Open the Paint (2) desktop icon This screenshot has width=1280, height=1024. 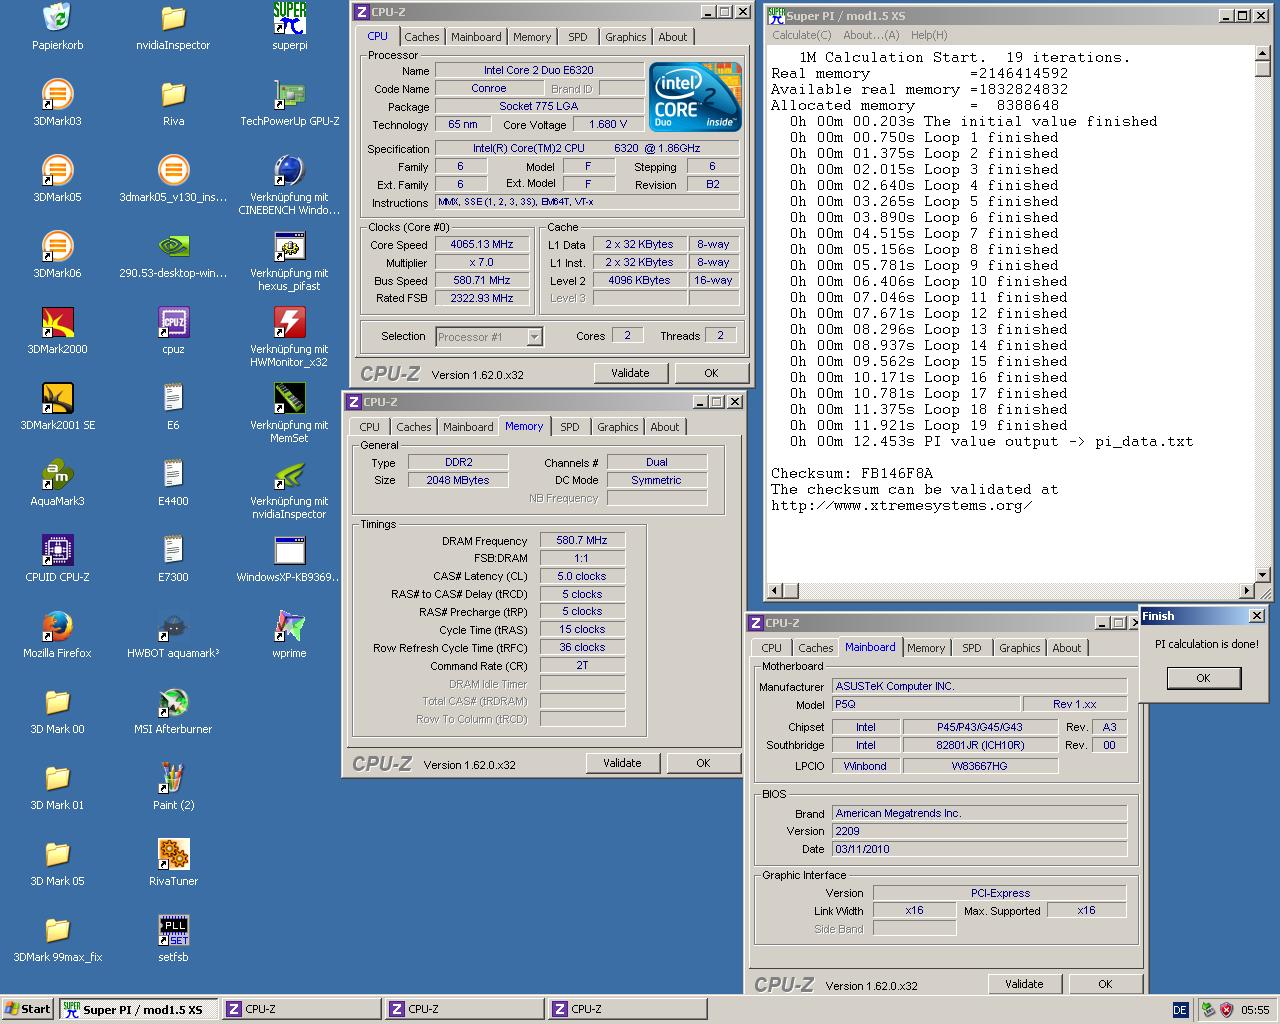click(x=173, y=778)
